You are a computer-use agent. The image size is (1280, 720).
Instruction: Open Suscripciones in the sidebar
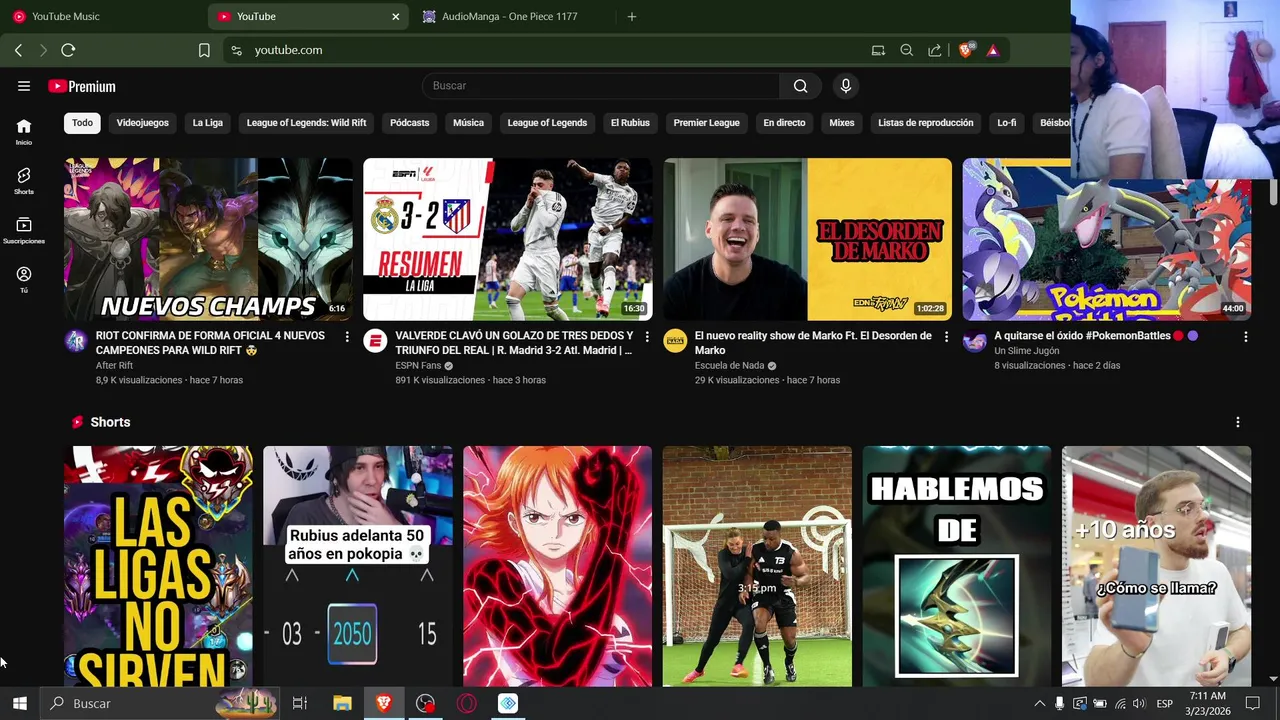click(24, 230)
